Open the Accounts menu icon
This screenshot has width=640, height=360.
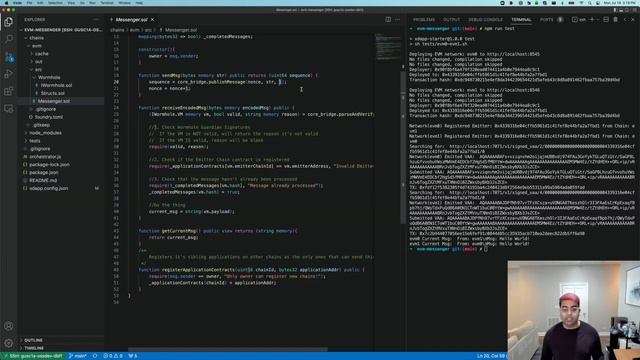click(x=9, y=326)
